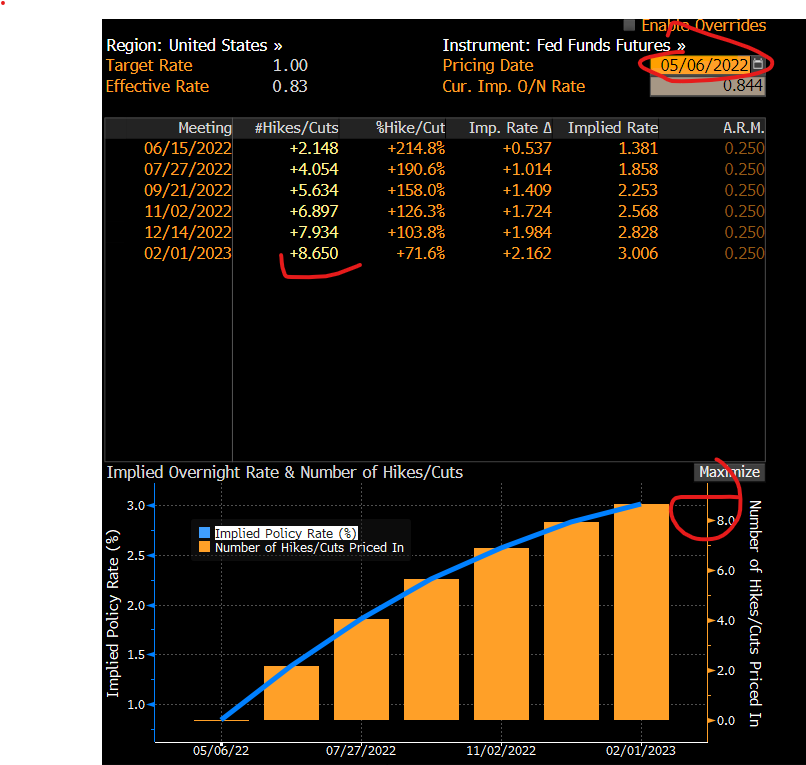
Task: Click the tallest orange bar for 02/01/2023
Action: (642, 612)
